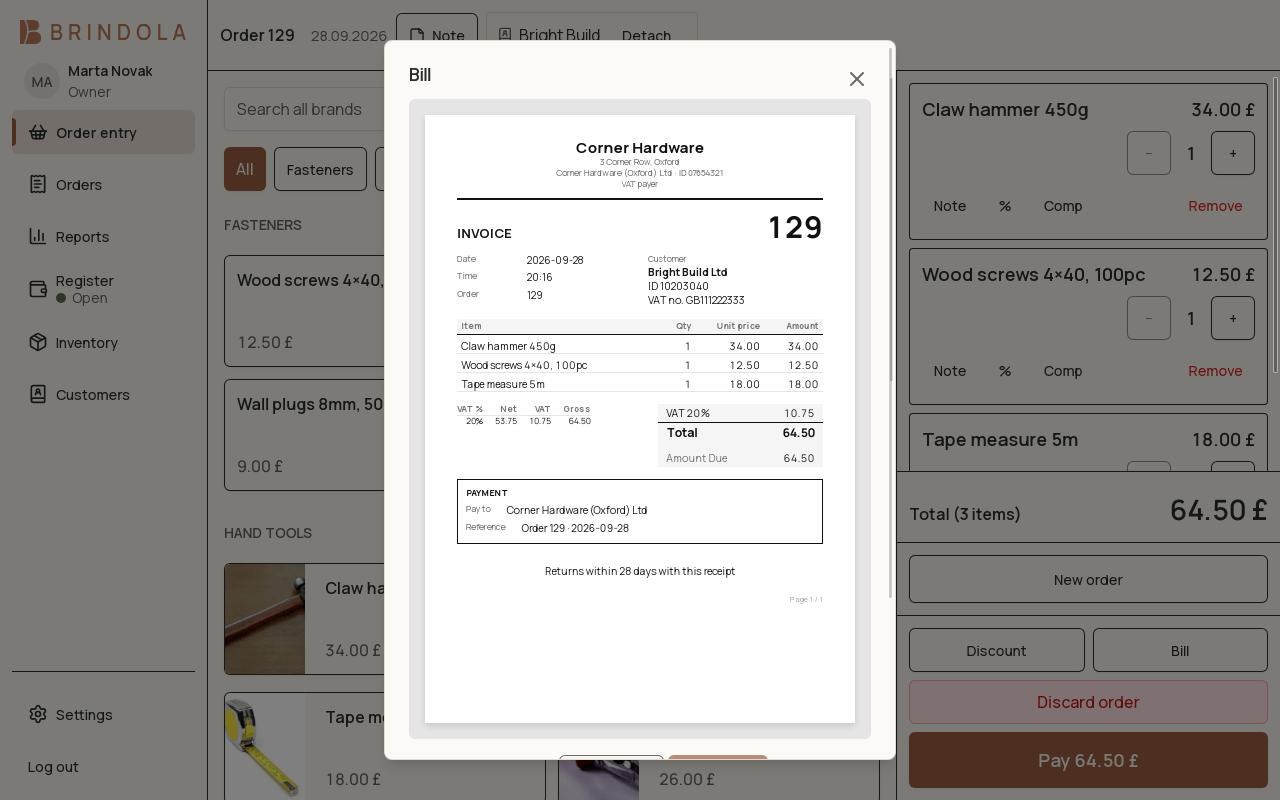Open the order Discount button

point(997,650)
